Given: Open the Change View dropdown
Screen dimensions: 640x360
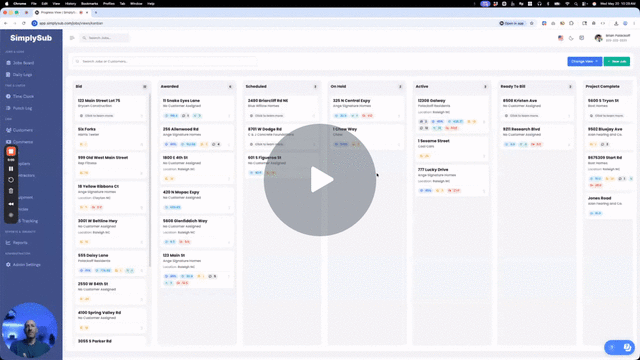Looking at the screenshot, I should click(584, 61).
